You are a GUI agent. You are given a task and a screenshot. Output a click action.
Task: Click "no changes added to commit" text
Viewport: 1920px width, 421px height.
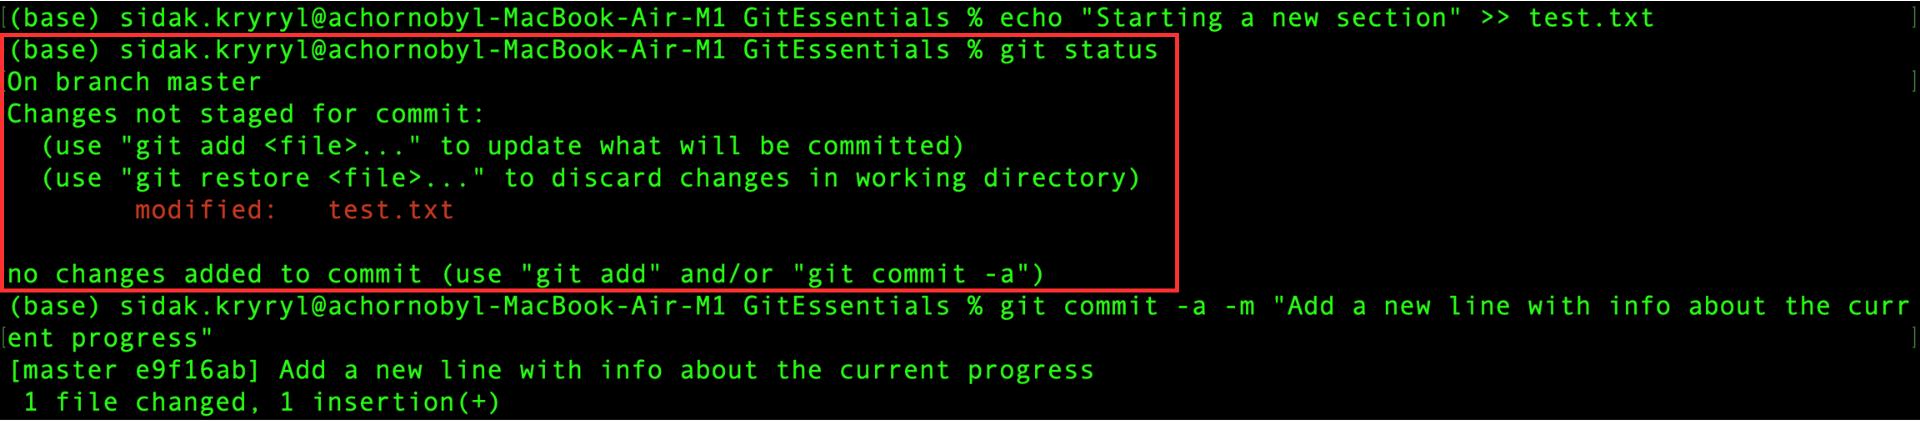coord(214,274)
